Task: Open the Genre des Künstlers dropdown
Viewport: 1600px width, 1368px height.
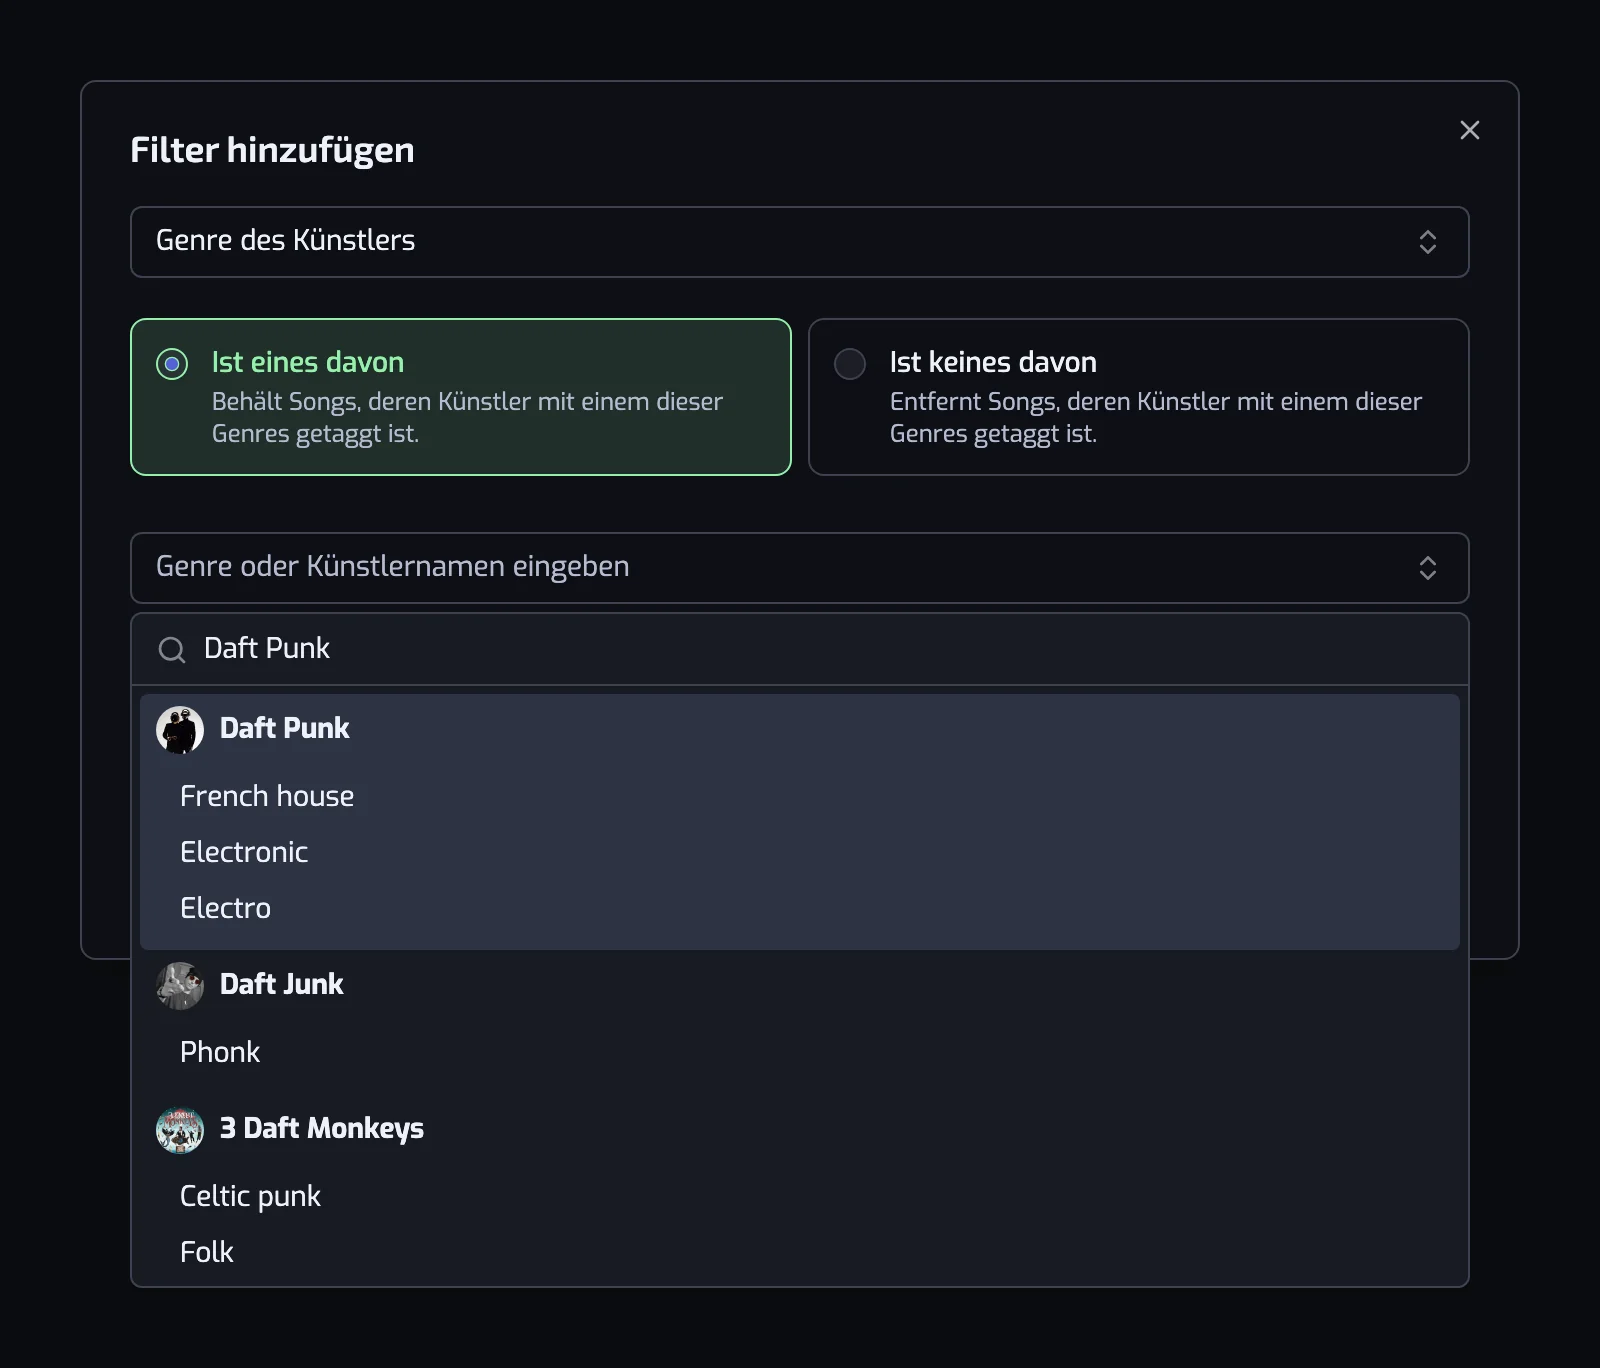Action: pos(799,242)
